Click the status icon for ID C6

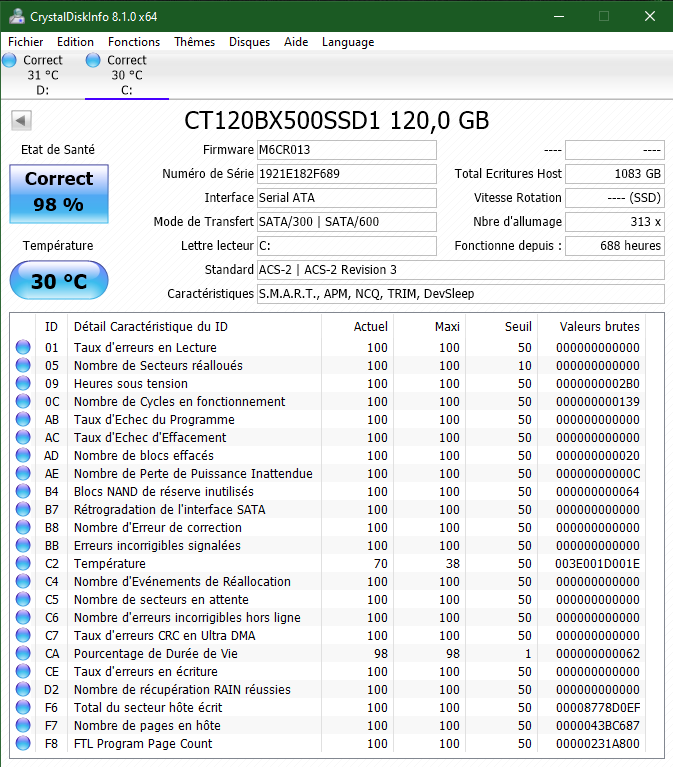[x=23, y=617]
